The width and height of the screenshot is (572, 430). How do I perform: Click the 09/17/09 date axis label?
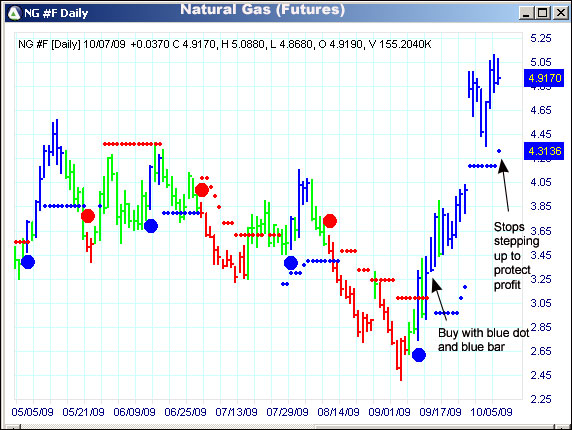pos(440,412)
